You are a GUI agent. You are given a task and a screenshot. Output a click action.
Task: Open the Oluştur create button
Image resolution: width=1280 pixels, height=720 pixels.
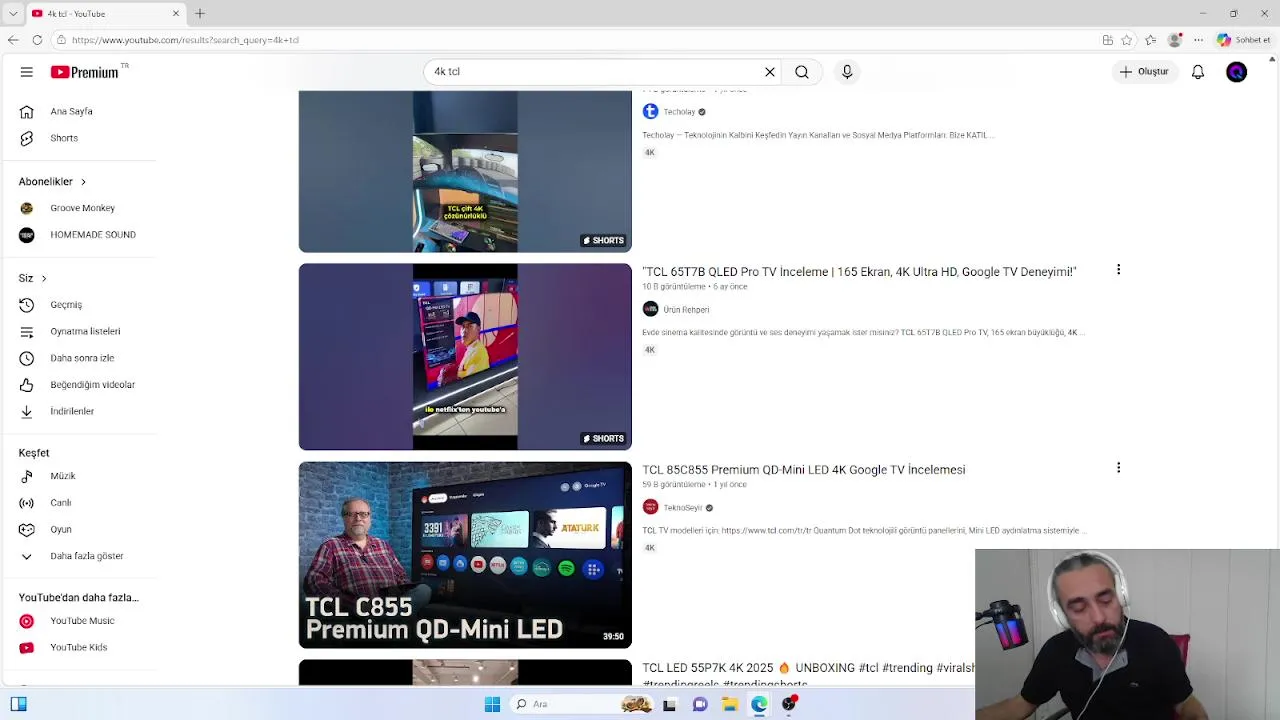pos(1144,72)
